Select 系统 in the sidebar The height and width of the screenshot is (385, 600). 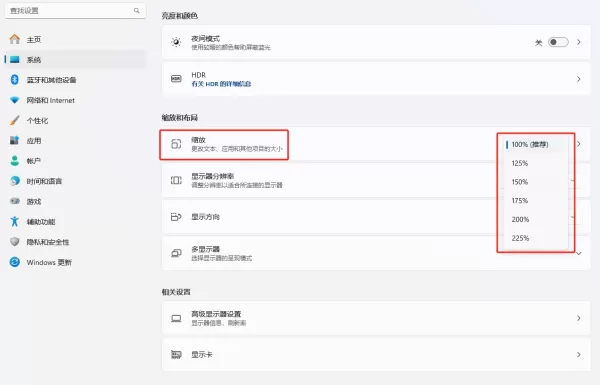tap(75, 60)
